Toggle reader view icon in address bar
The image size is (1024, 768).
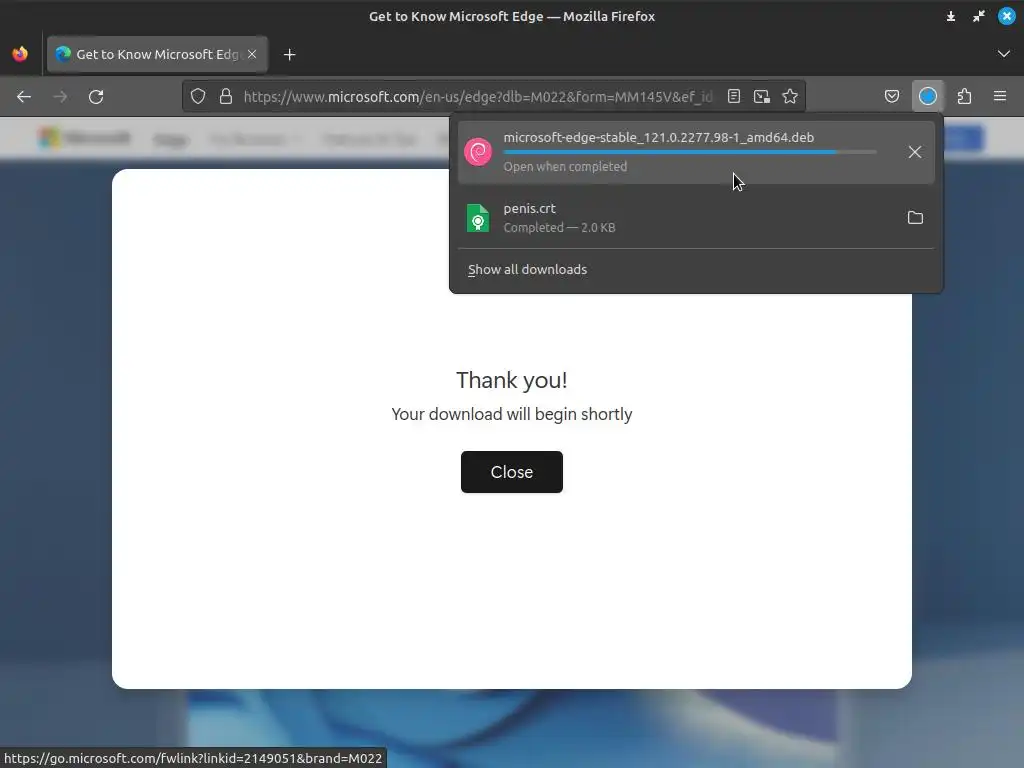pyautogui.click(x=734, y=97)
